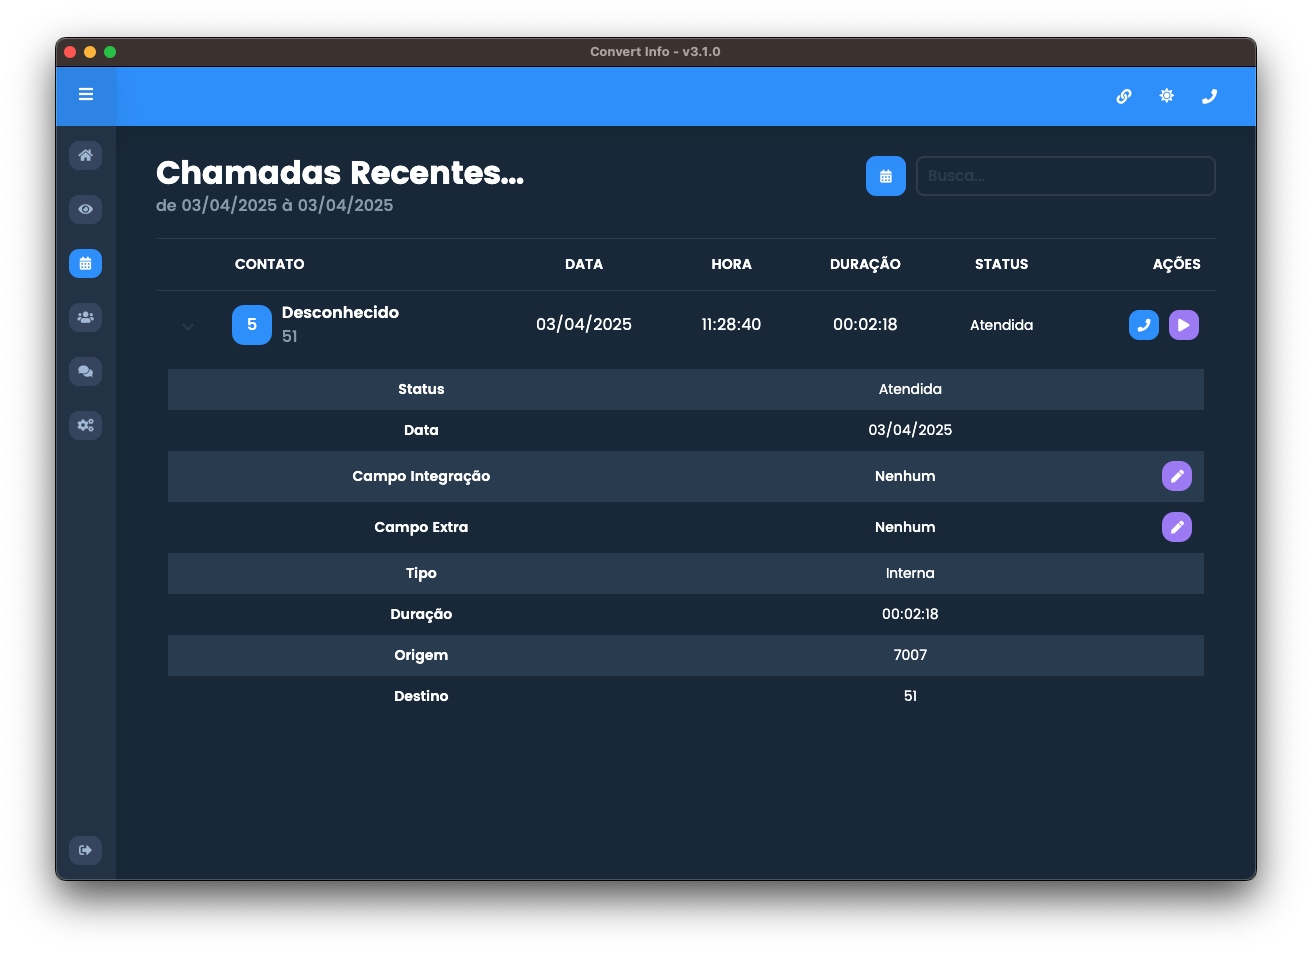Open the contacts group sidebar icon

point(86,317)
